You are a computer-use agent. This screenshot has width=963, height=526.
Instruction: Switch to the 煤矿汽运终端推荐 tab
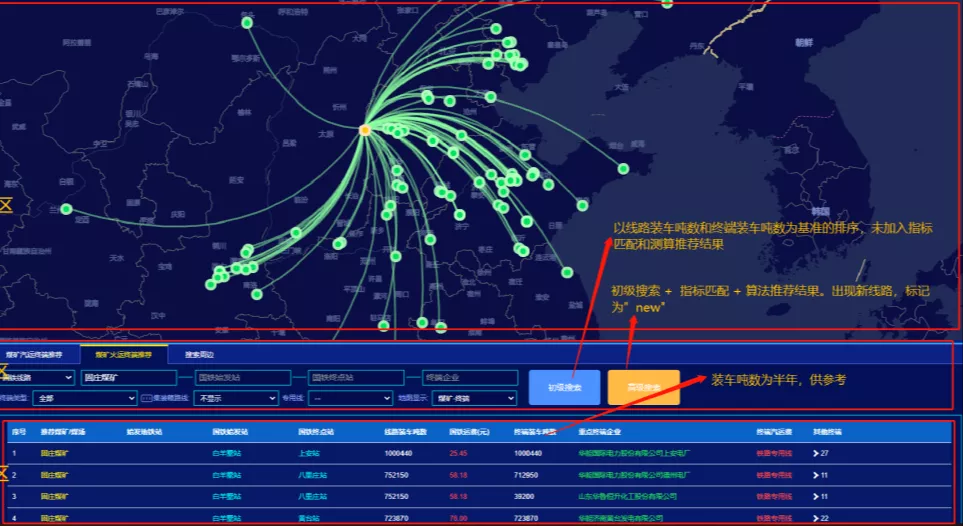click(34, 355)
